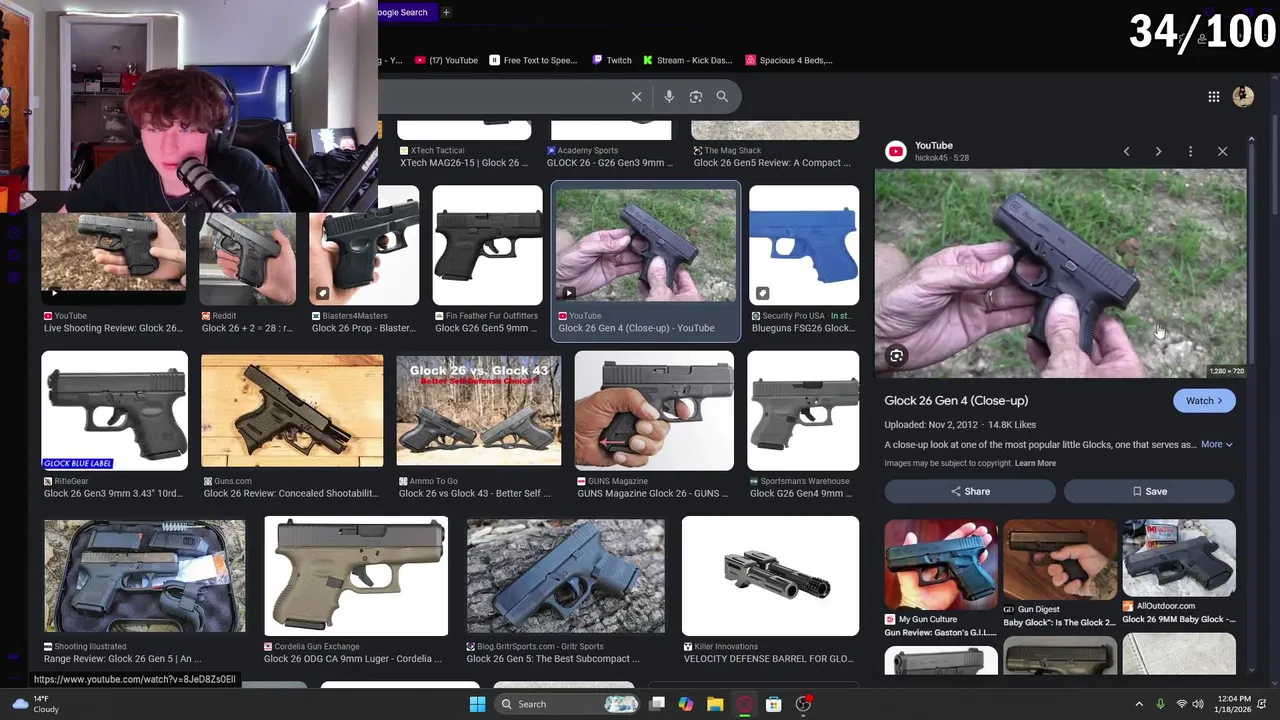Open the (17) YouTube bookmark
Screen dimensions: 1280x720
coord(447,60)
